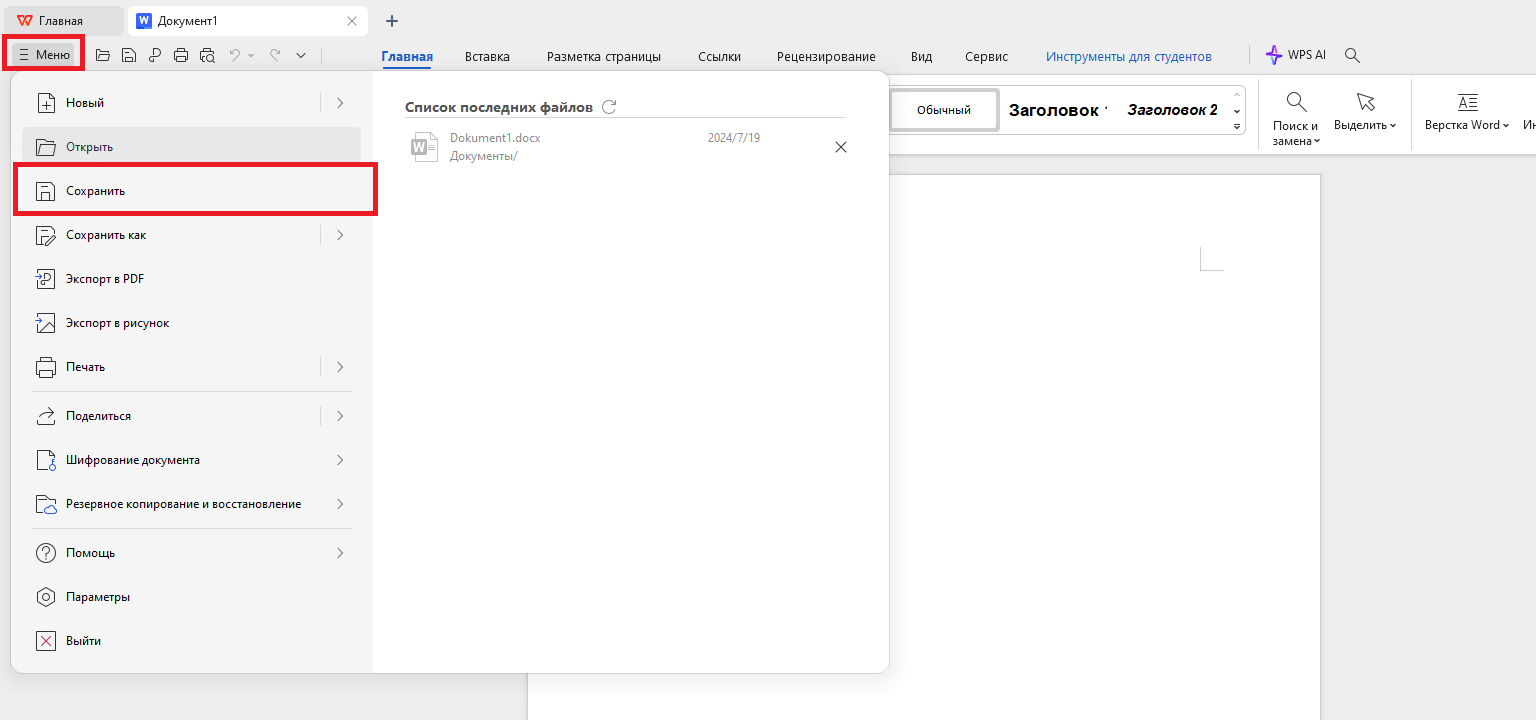Click the Шифрование документа encryption icon
Viewport: 1536px width, 720px height.
pos(46,459)
